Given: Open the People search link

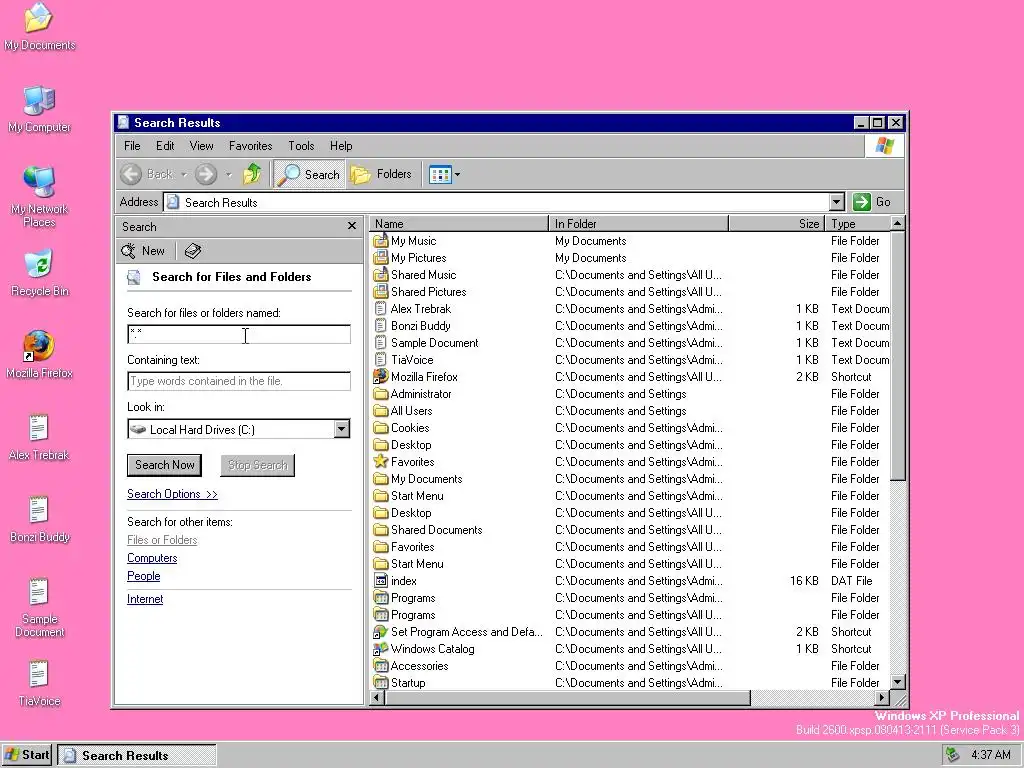Looking at the screenshot, I should 144,576.
